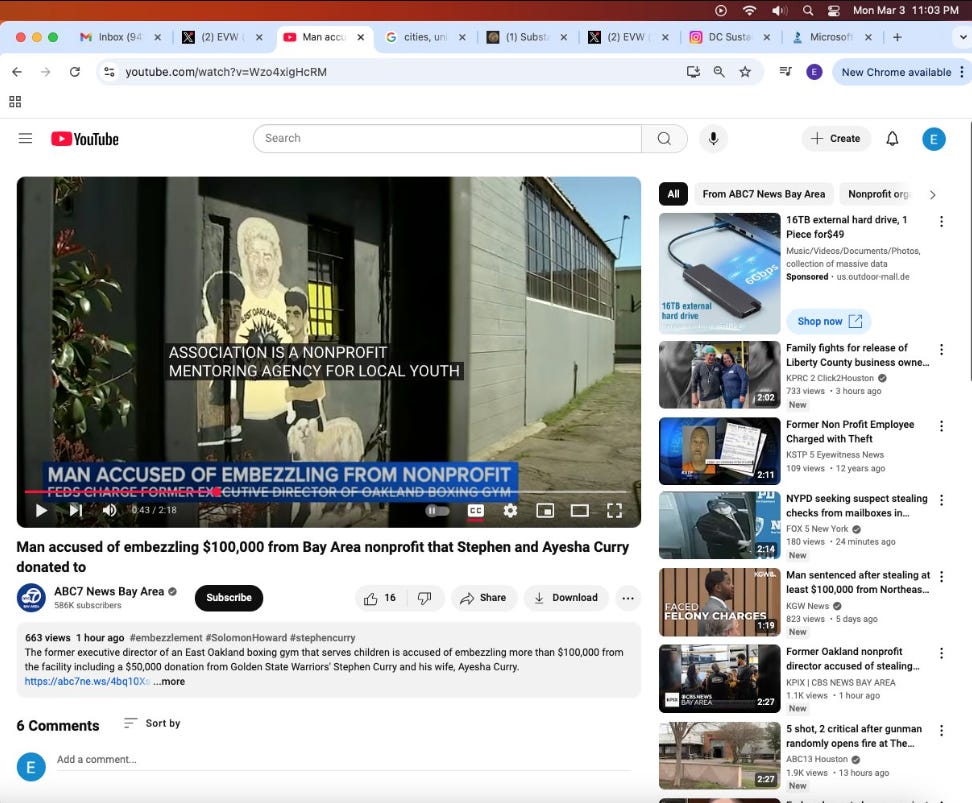Screen dimensions: 972x803
Task: Open ABC7 News Bay Area channel avatar
Action: tap(31, 598)
